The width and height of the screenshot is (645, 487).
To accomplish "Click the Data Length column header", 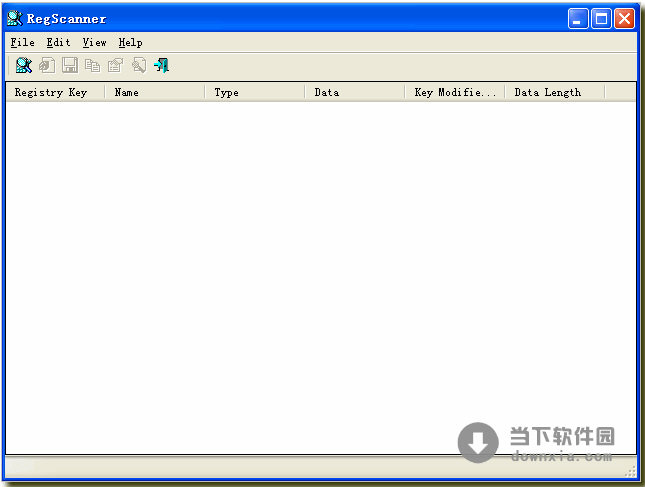I will [x=554, y=92].
